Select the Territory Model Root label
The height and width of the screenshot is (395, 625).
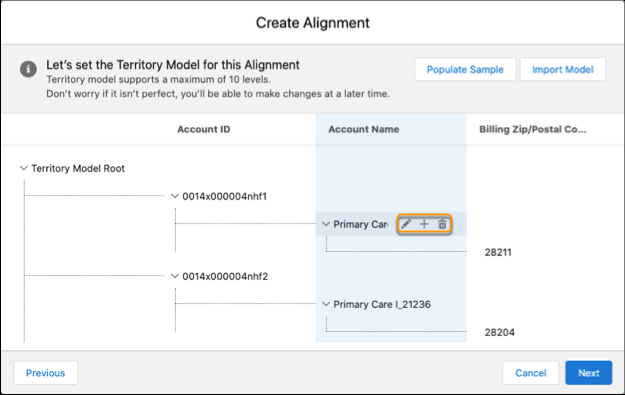click(78, 168)
